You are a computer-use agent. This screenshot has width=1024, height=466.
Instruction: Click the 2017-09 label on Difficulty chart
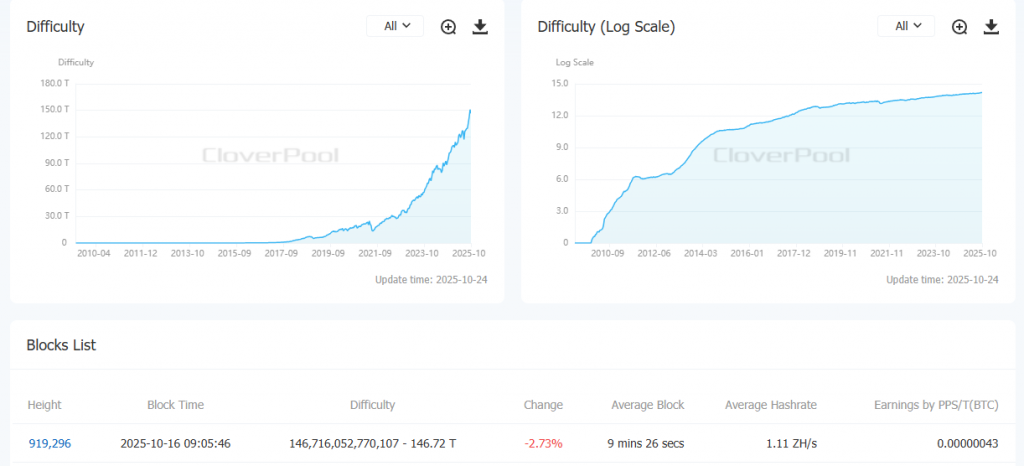click(x=283, y=254)
